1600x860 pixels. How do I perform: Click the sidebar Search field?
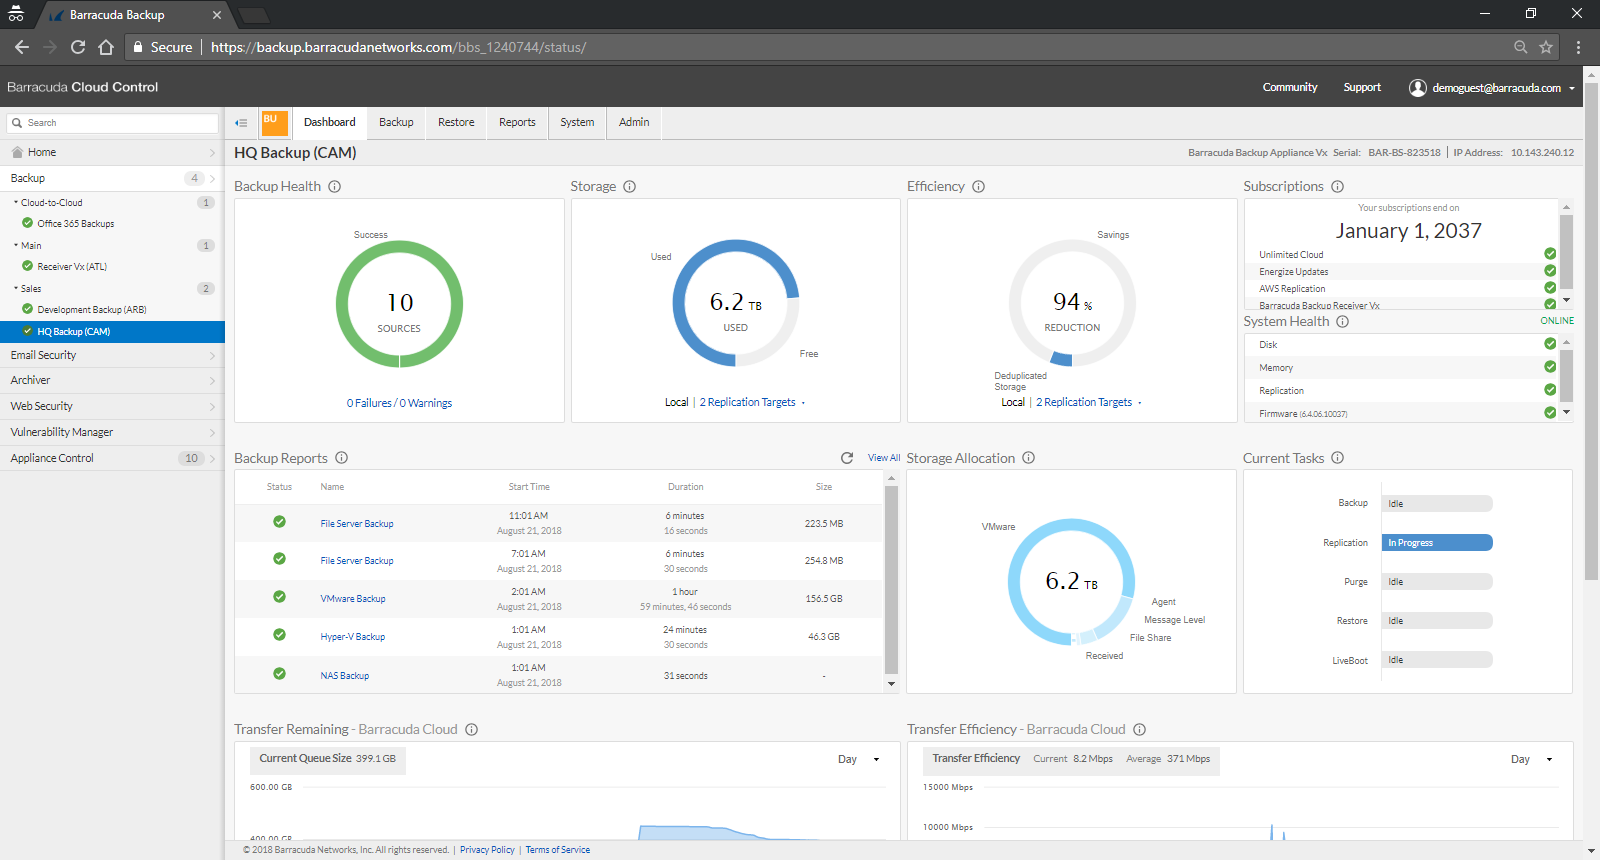click(113, 123)
